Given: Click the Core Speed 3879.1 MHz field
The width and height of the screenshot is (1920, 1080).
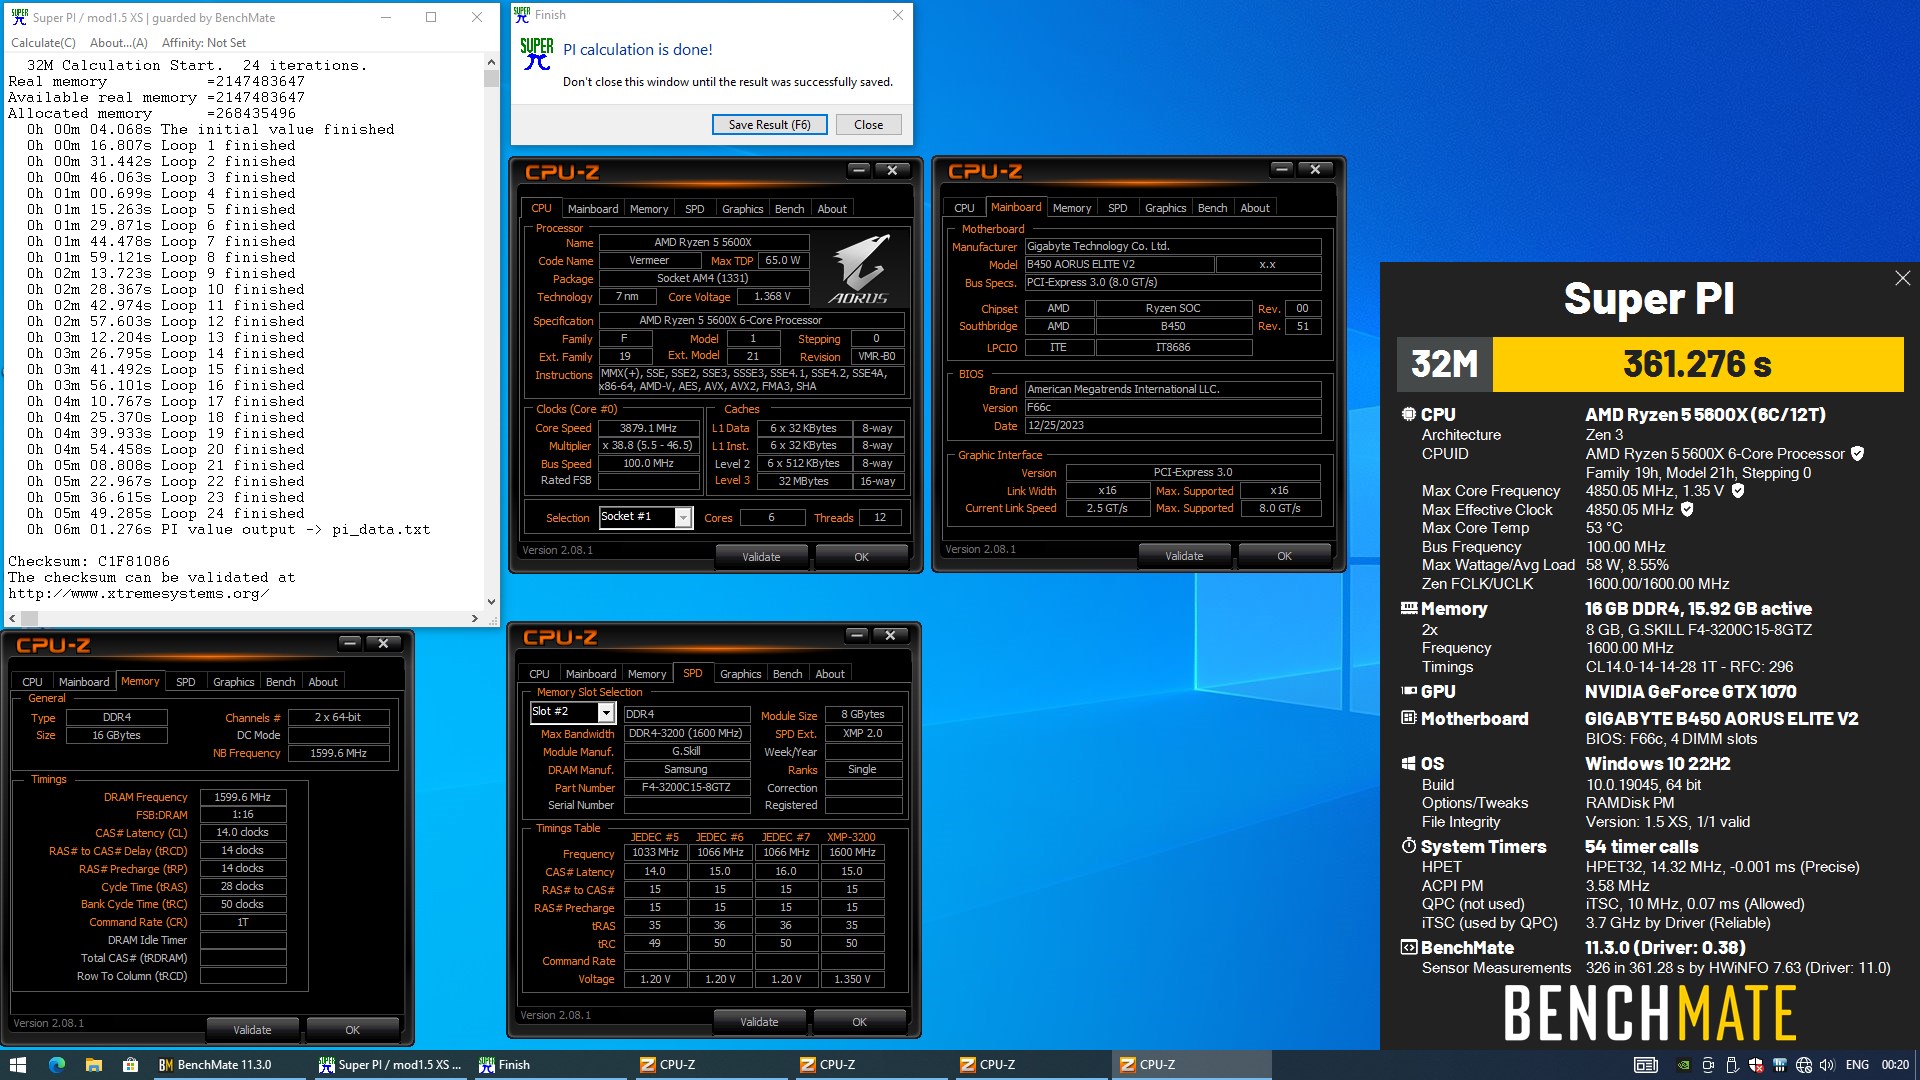Looking at the screenshot, I should [648, 428].
